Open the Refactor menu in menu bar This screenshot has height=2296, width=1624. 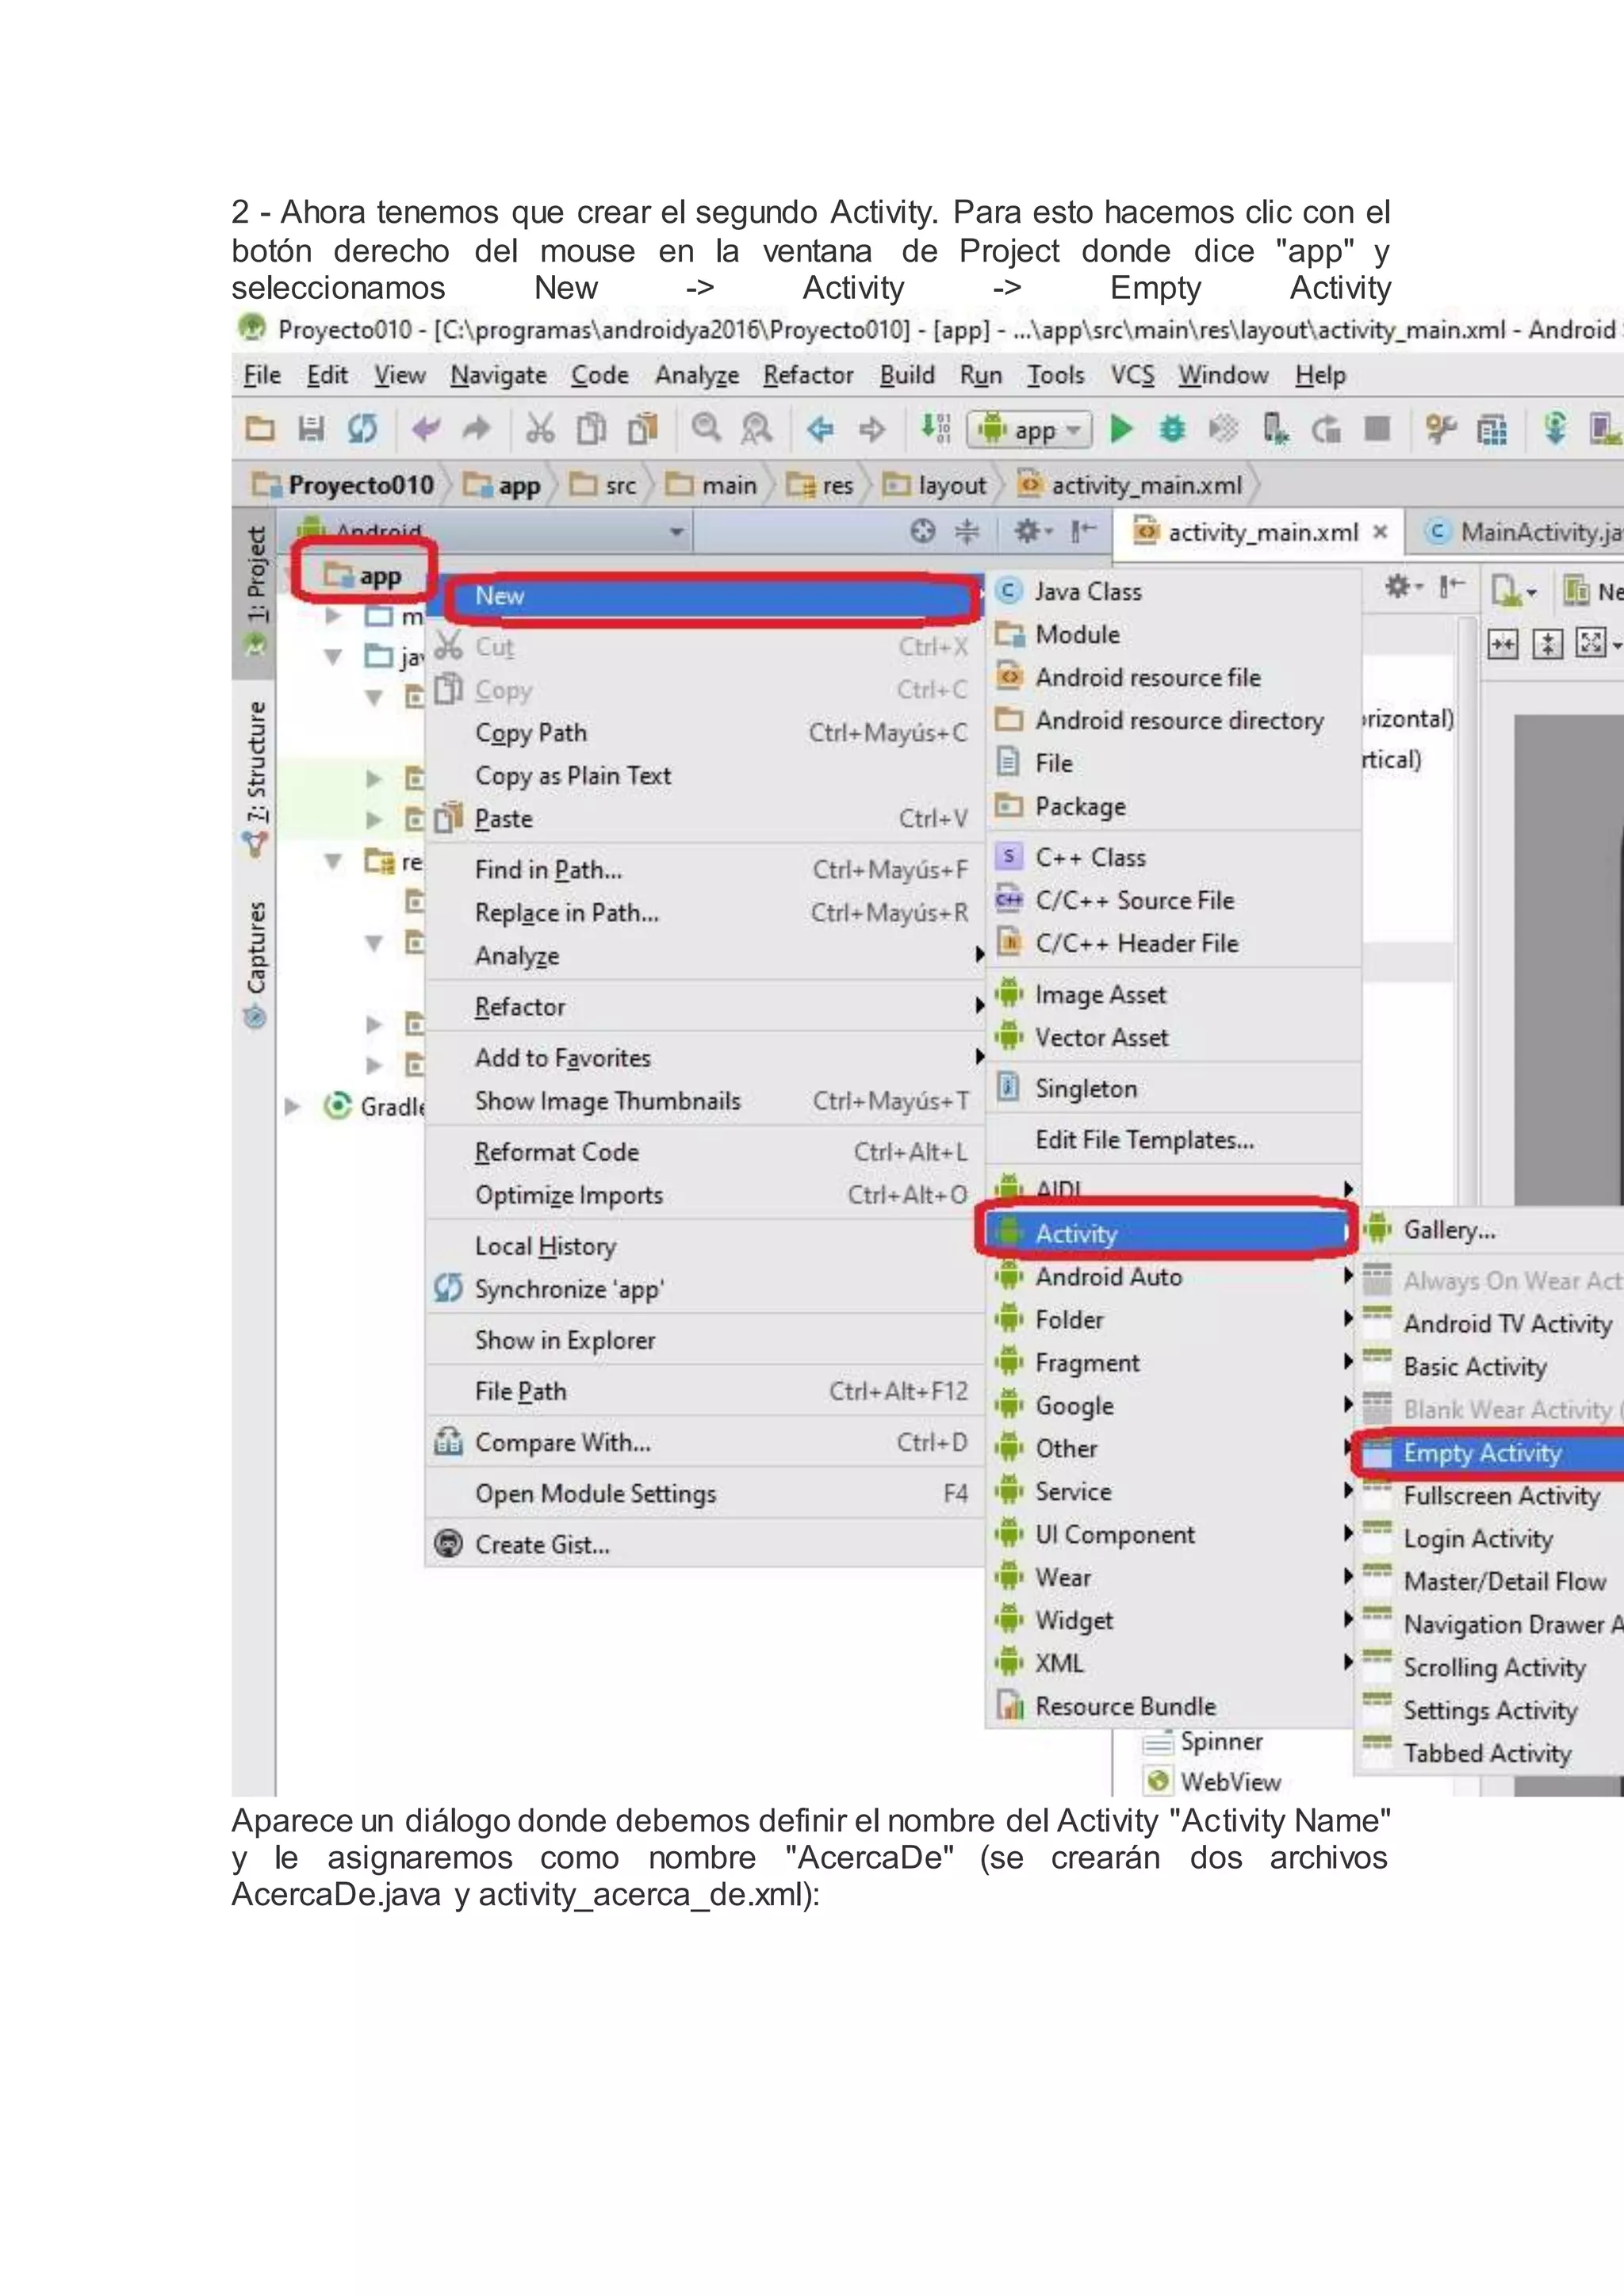pyautogui.click(x=807, y=375)
